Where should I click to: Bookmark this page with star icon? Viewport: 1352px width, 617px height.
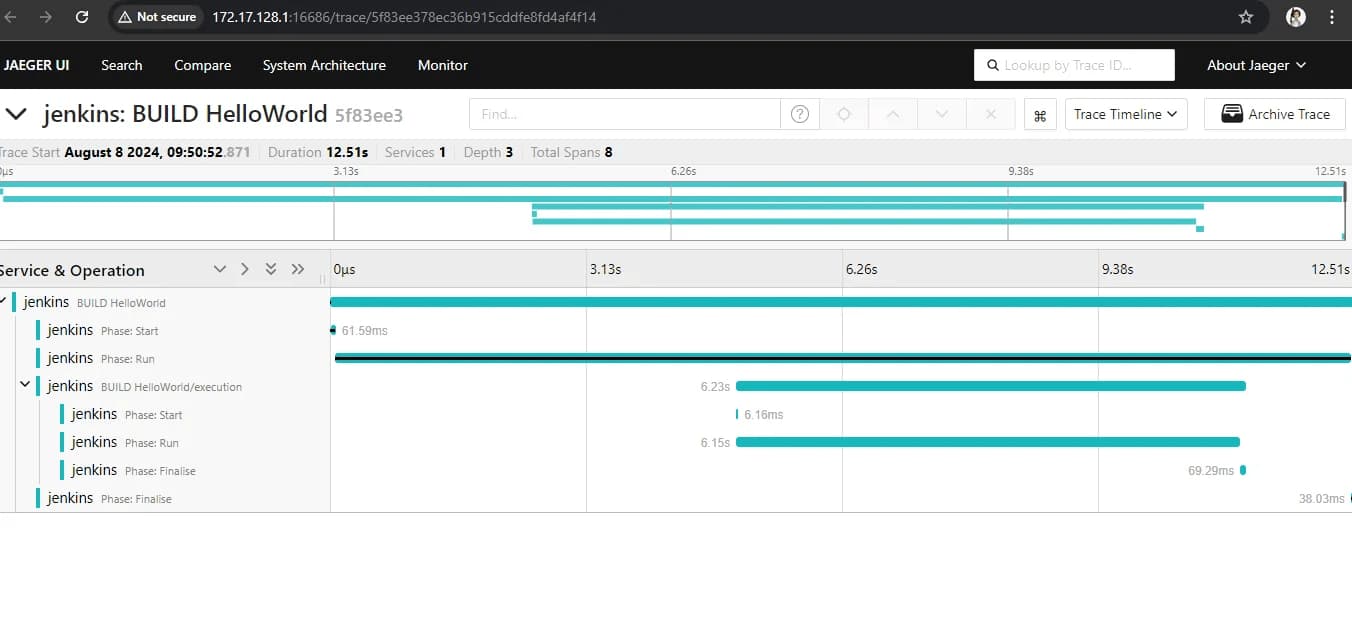click(1246, 17)
